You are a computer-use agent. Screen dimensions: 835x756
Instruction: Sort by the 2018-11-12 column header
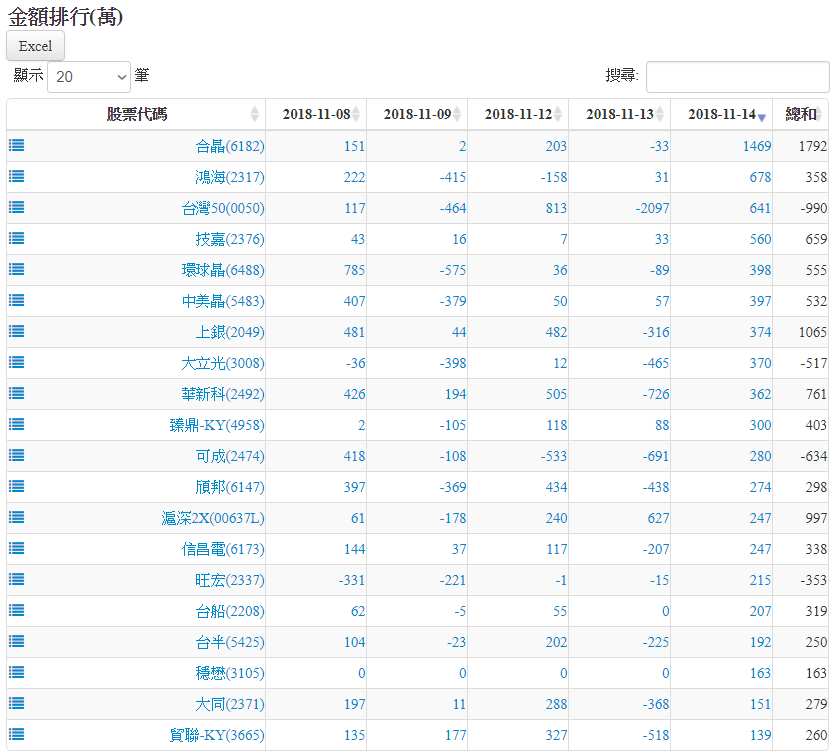[x=518, y=114]
